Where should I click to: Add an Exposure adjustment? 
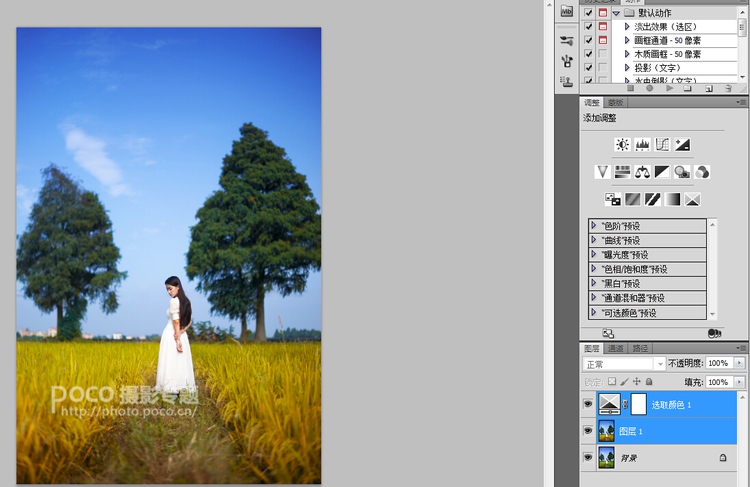(683, 144)
